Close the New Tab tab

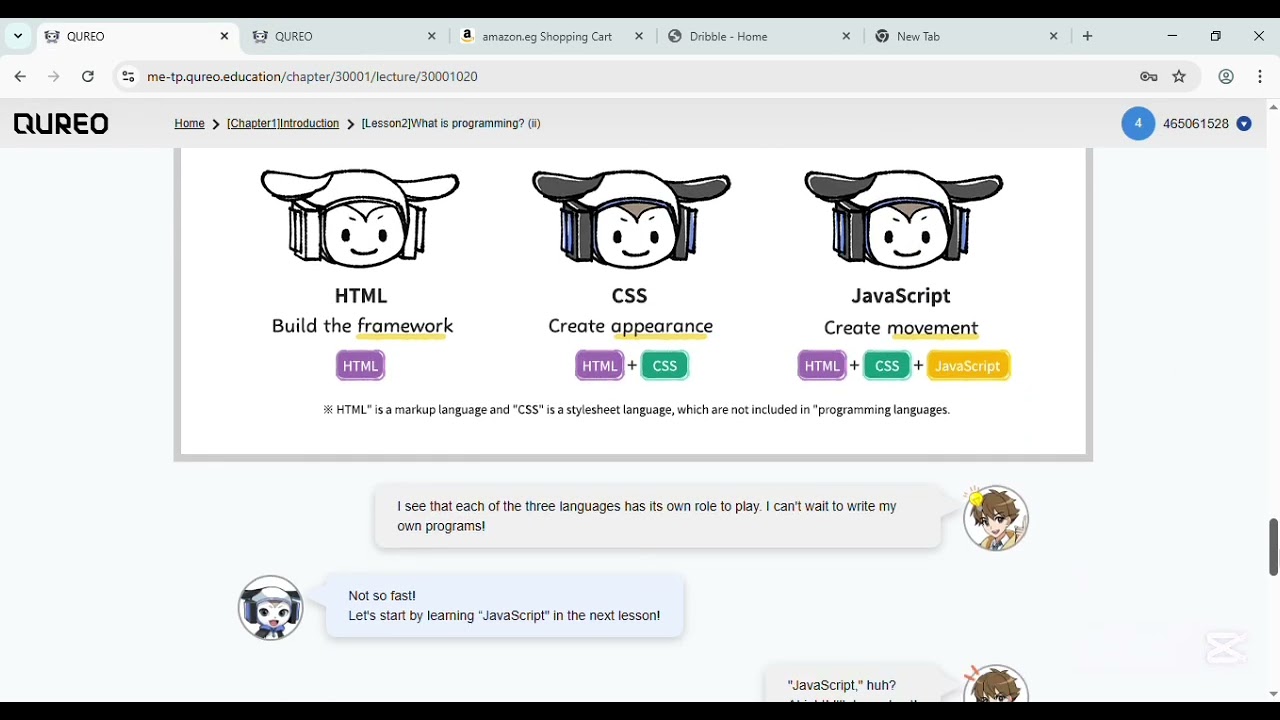[1054, 36]
